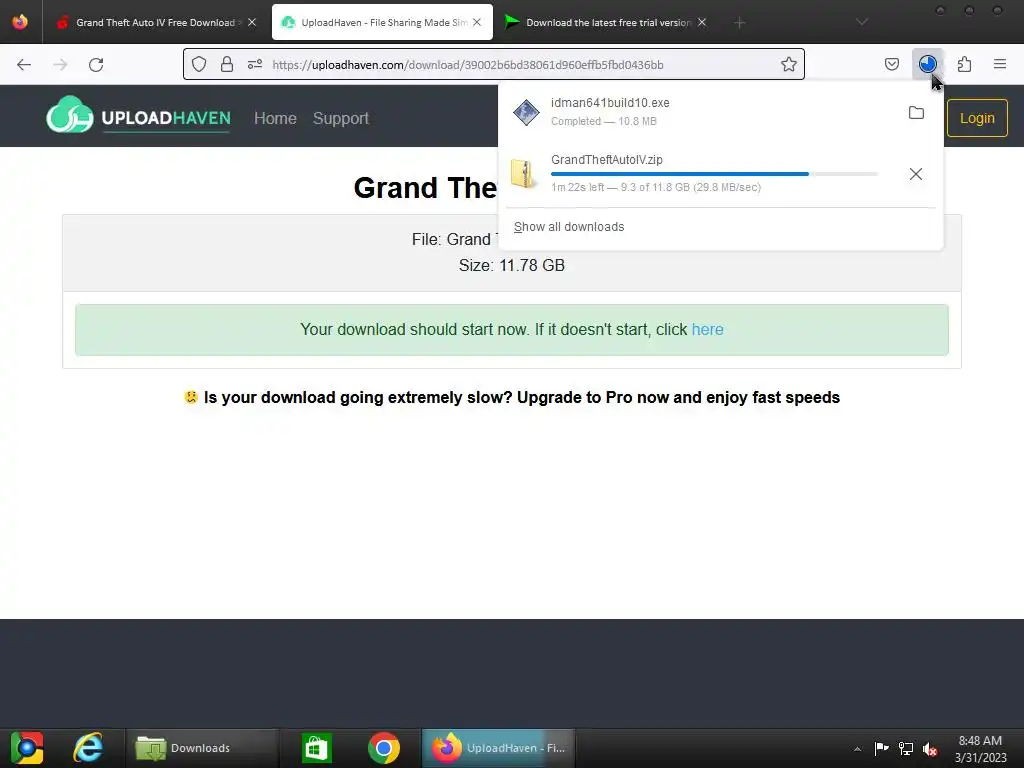
Task: Show idman641build10.exe in folder
Action: [x=916, y=112]
